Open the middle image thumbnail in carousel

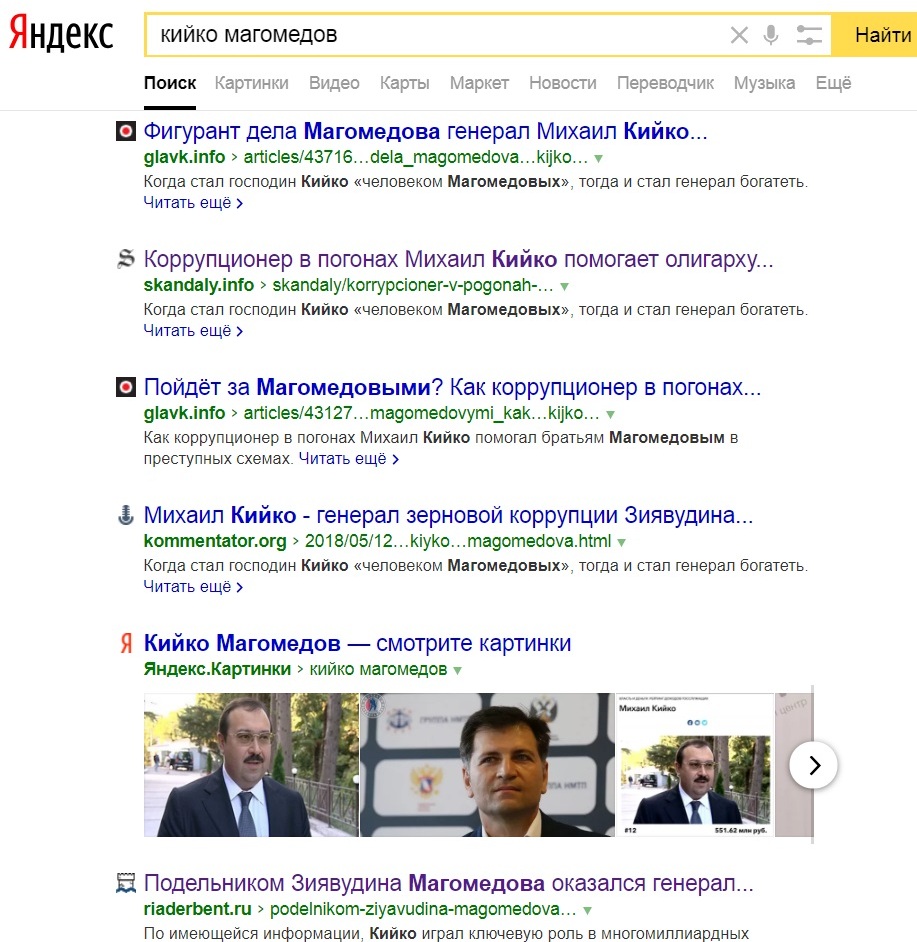tap(487, 765)
